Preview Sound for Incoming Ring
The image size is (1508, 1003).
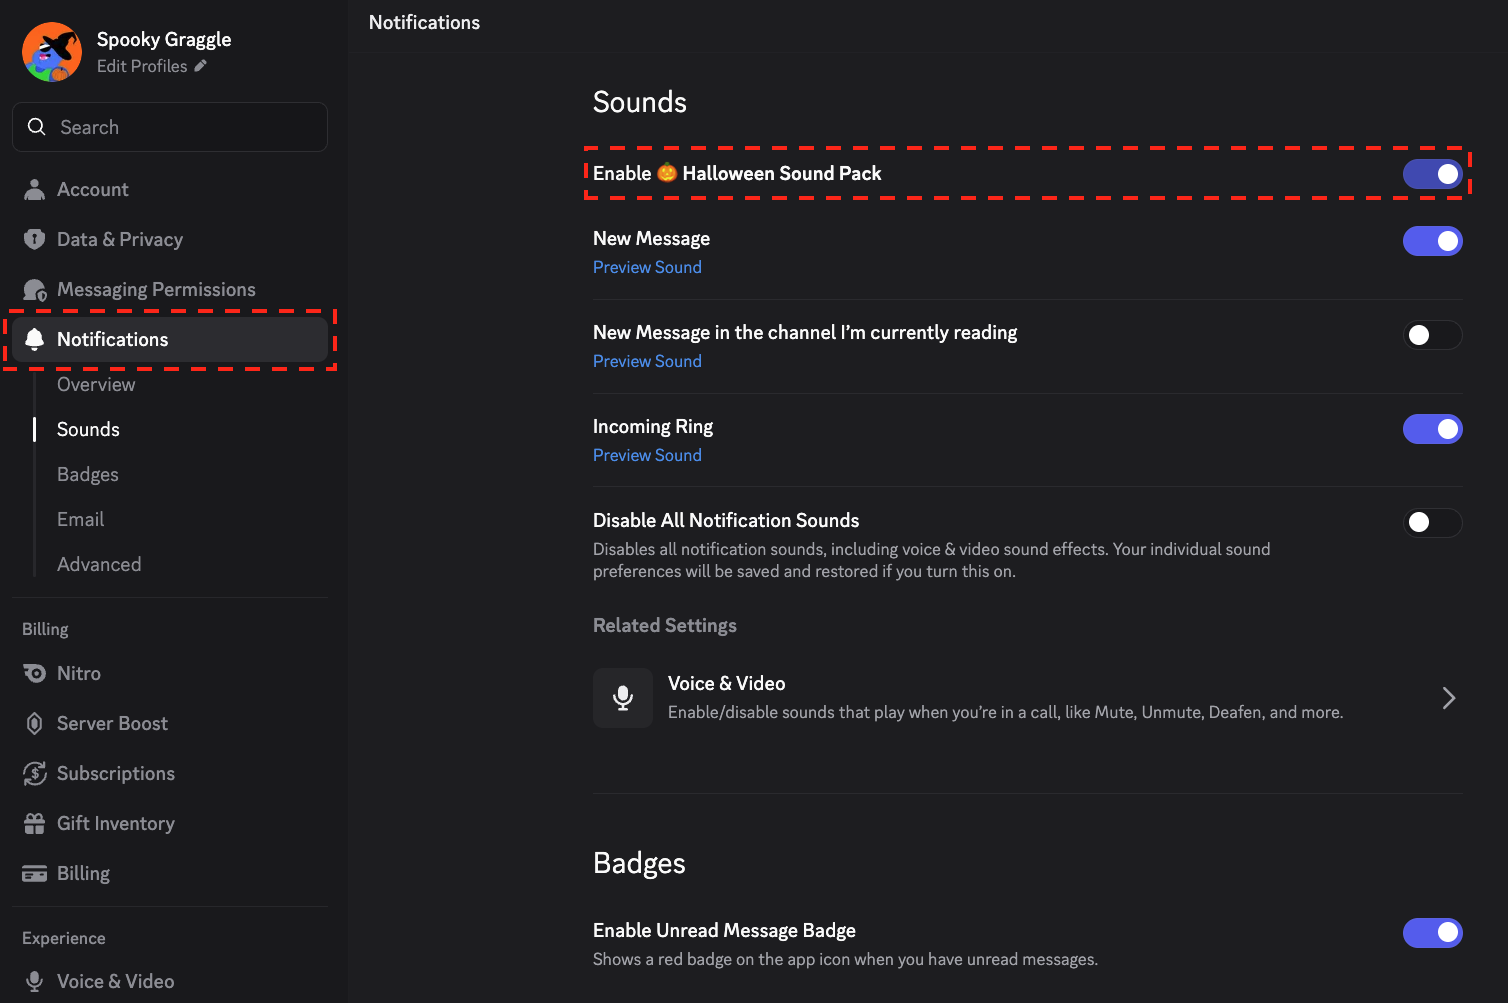[x=647, y=455]
